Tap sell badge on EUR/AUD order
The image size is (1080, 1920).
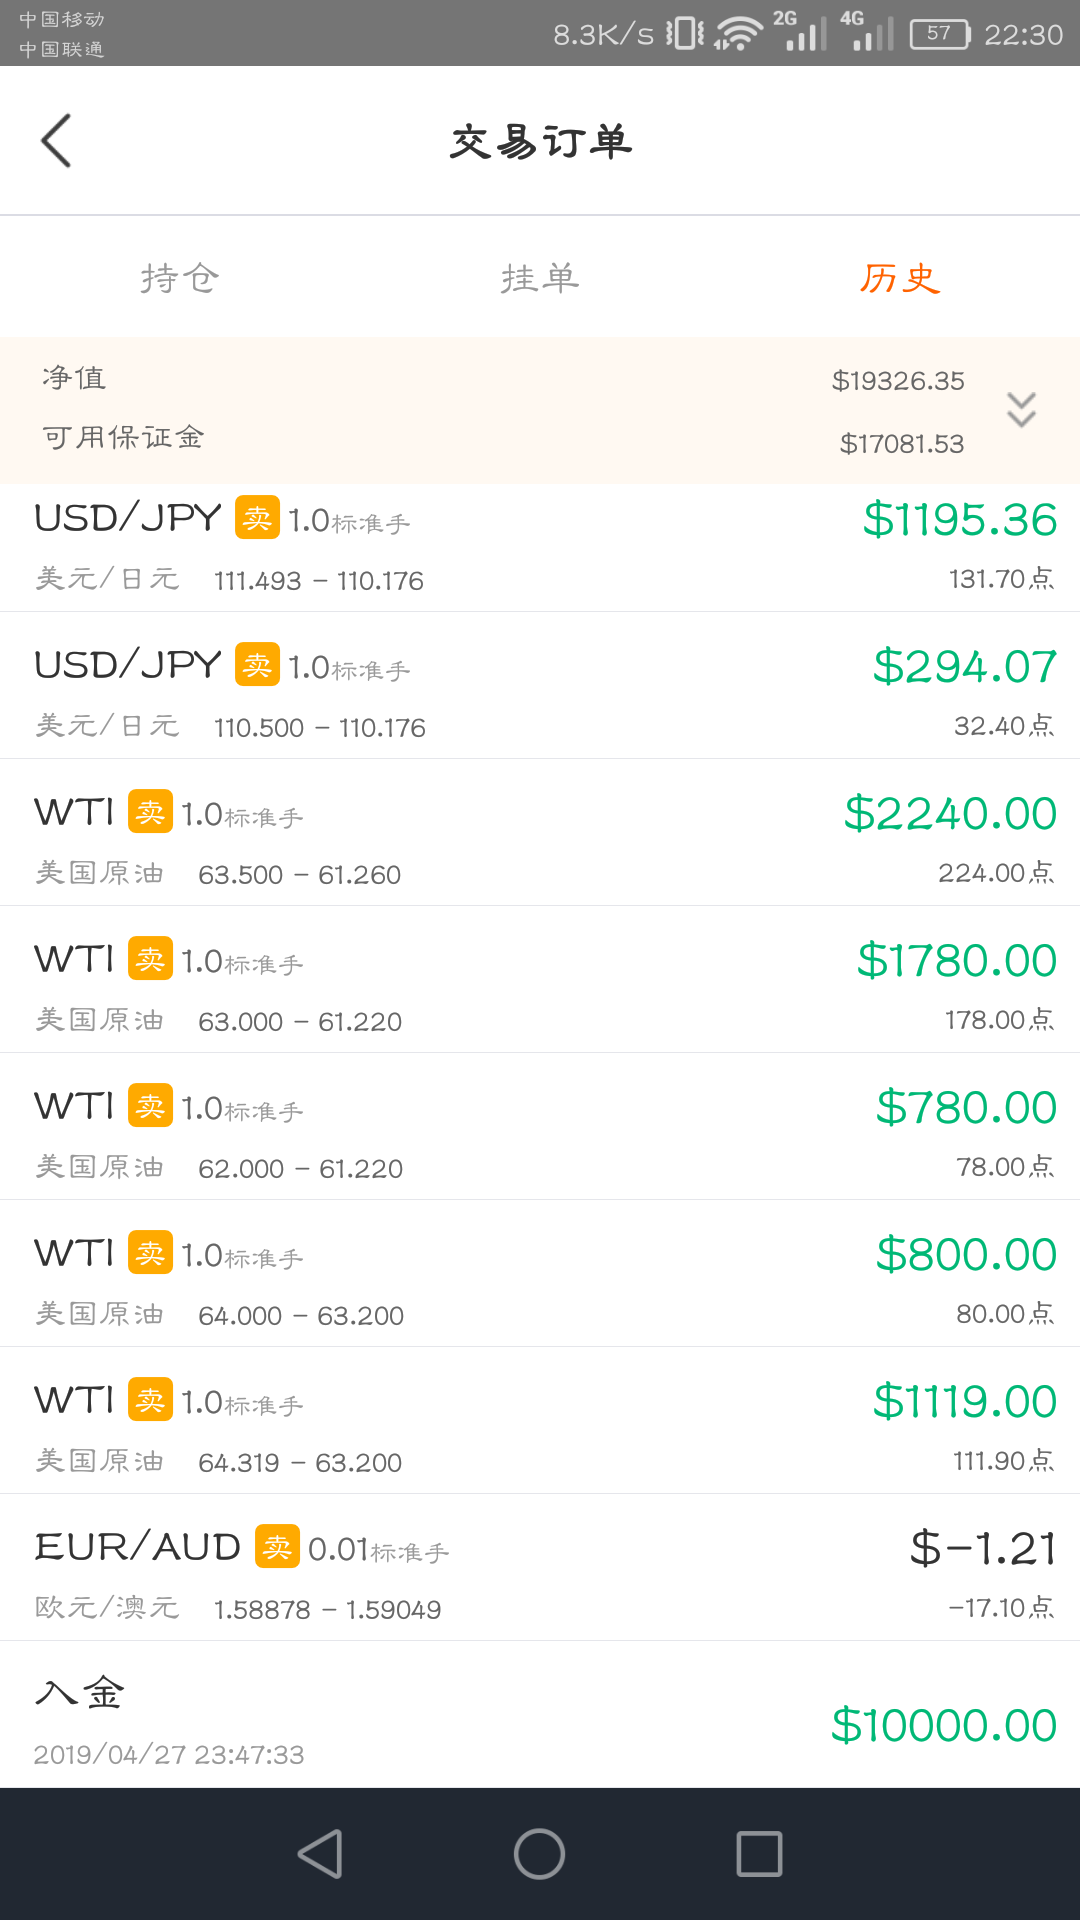pos(277,1546)
